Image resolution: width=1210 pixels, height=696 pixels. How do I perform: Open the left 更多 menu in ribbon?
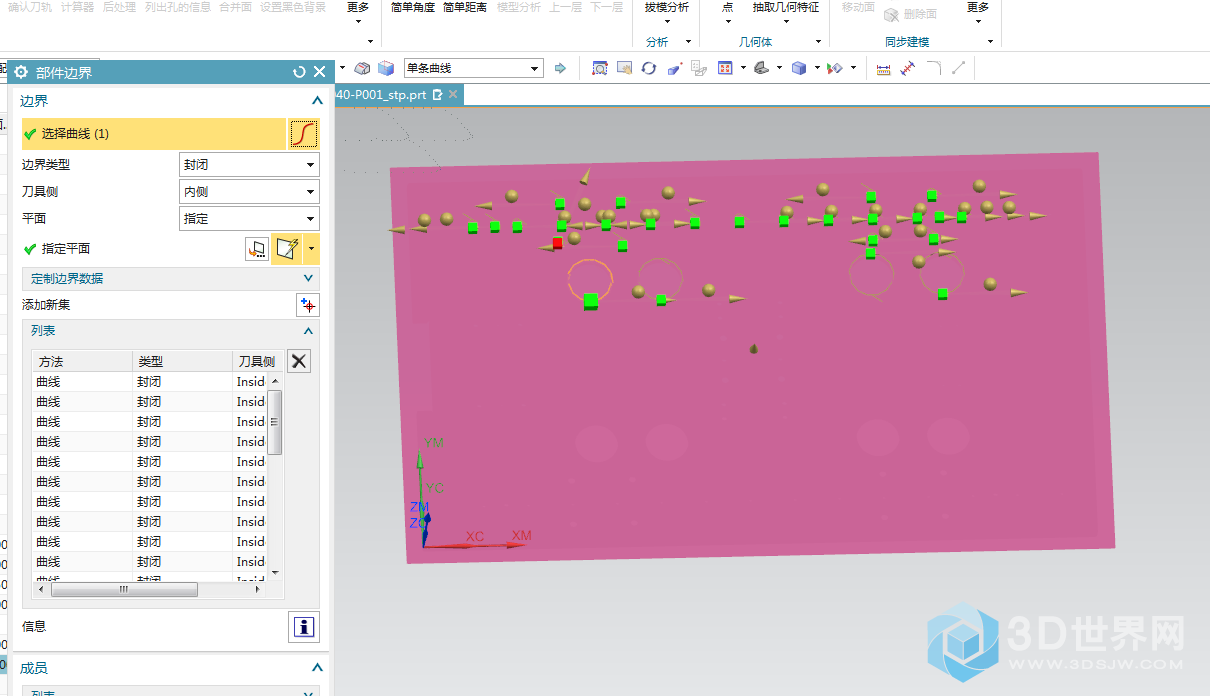(359, 13)
